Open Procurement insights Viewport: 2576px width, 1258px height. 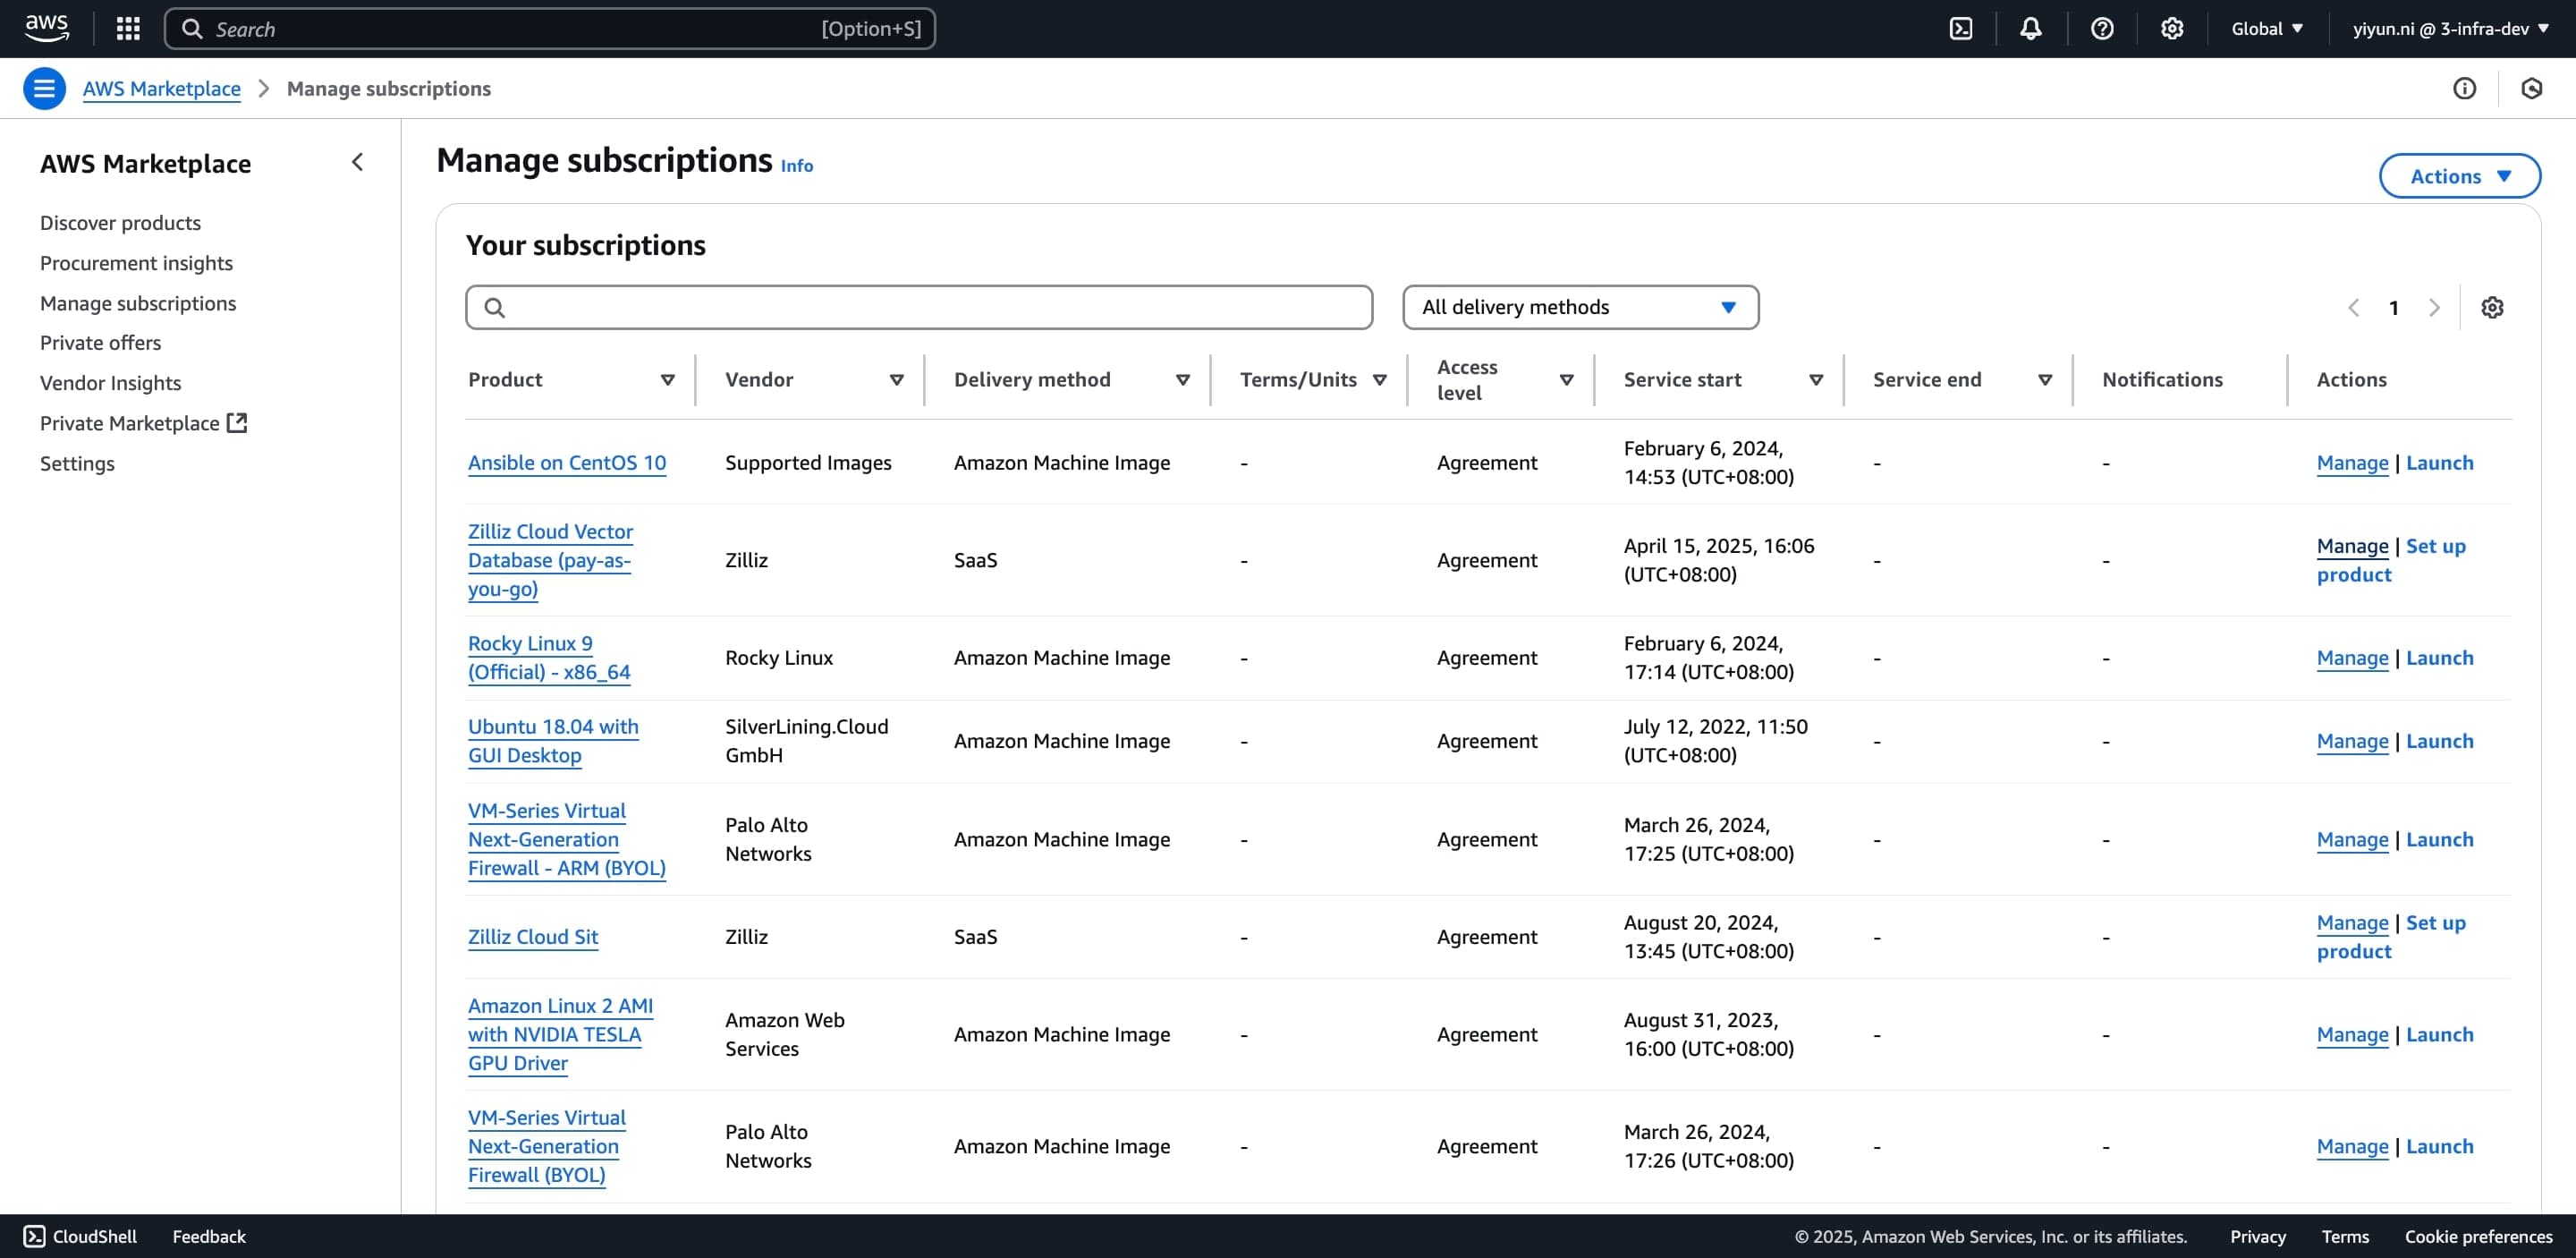click(x=136, y=262)
